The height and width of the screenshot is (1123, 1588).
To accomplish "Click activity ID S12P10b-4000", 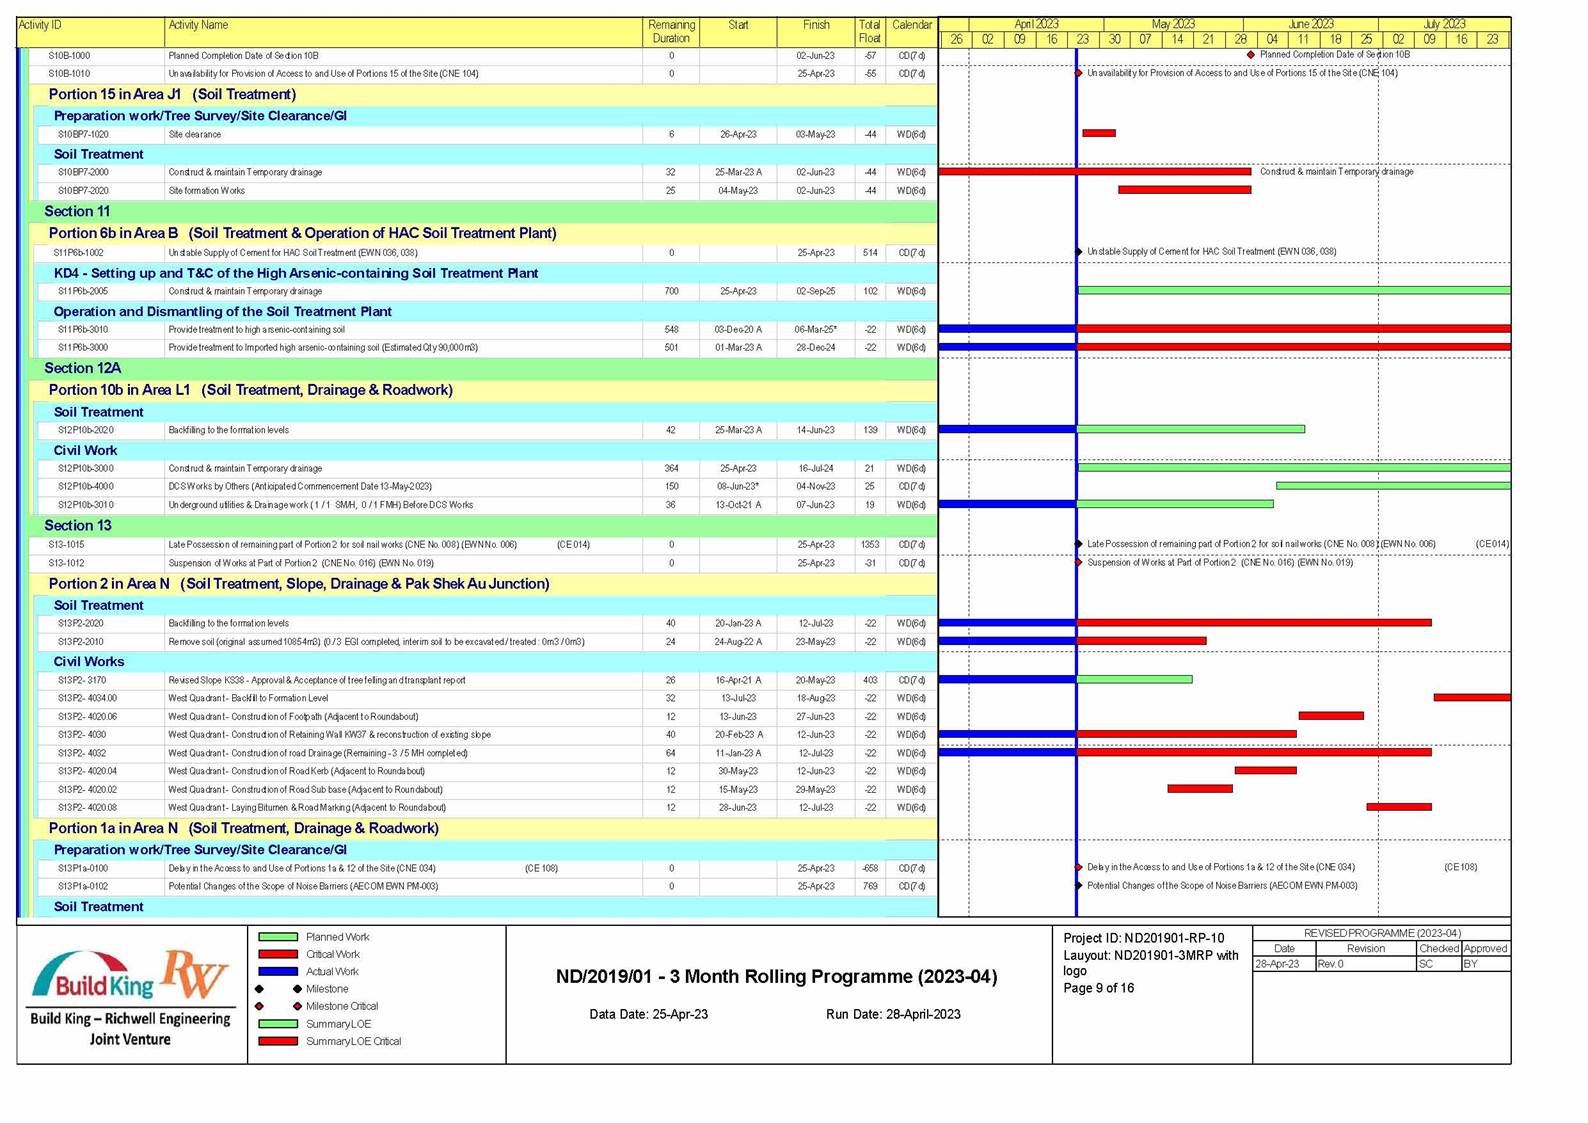I will point(86,486).
